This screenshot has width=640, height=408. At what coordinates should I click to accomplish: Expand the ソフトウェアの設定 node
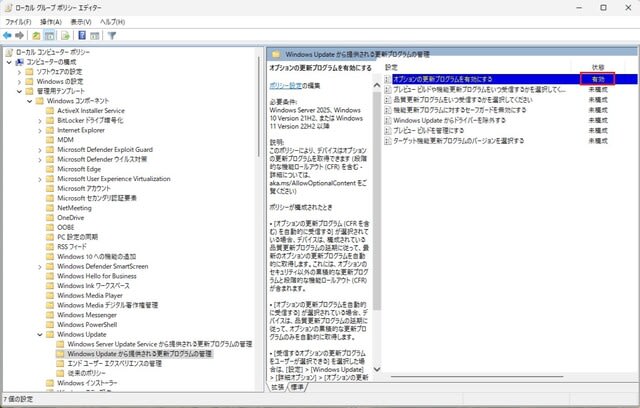pos(19,72)
